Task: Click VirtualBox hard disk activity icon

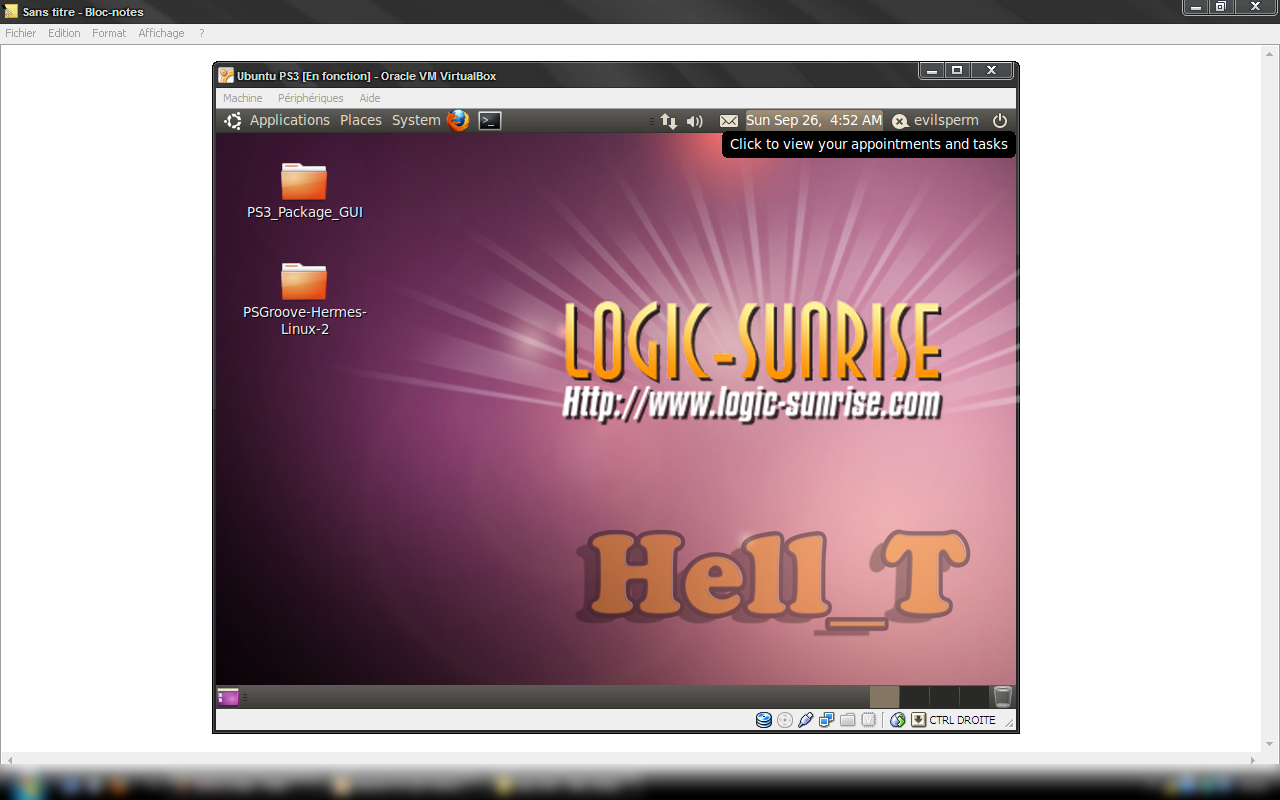Action: (x=764, y=720)
